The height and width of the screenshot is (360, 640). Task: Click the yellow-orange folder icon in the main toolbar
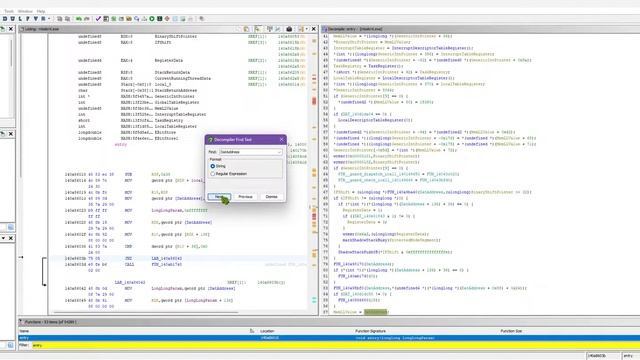coord(129,19)
